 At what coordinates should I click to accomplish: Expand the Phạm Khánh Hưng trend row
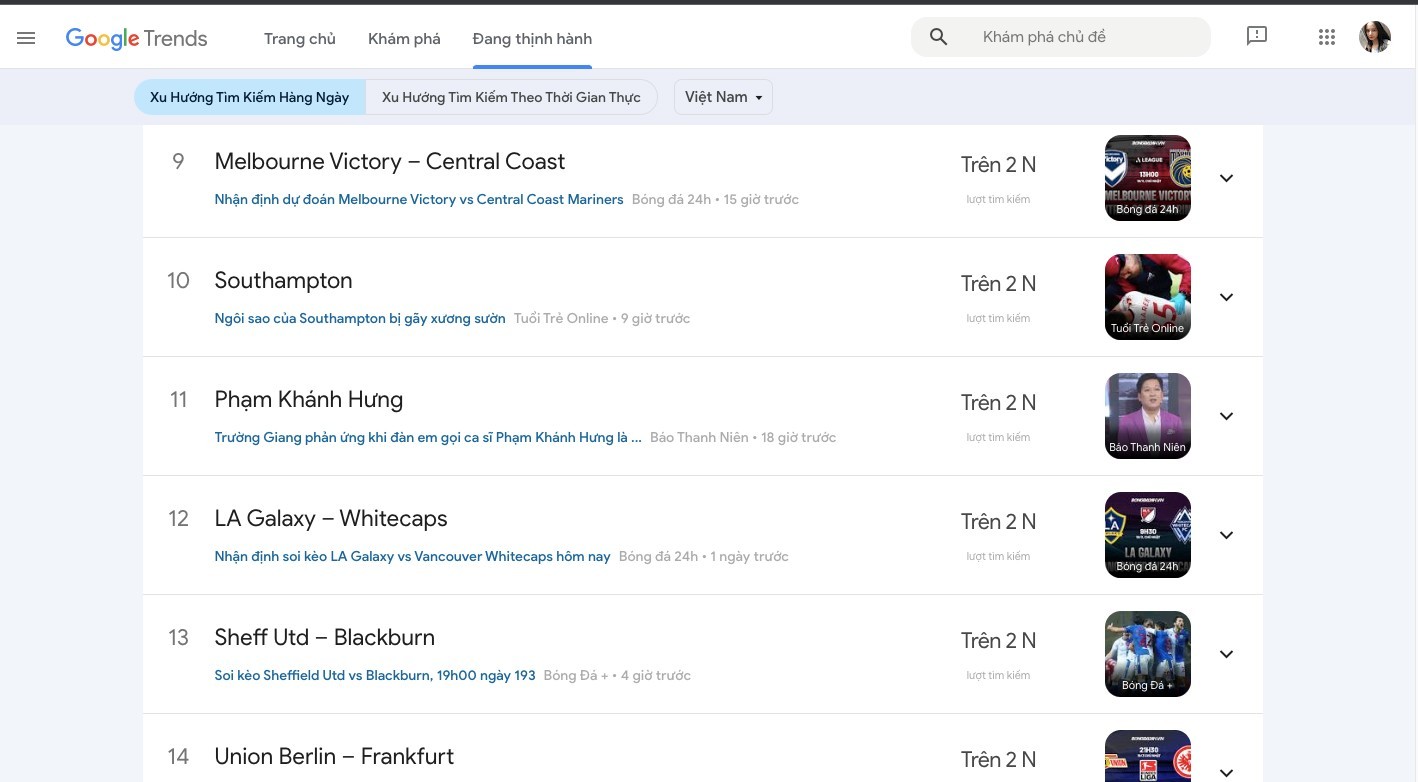tap(1226, 416)
